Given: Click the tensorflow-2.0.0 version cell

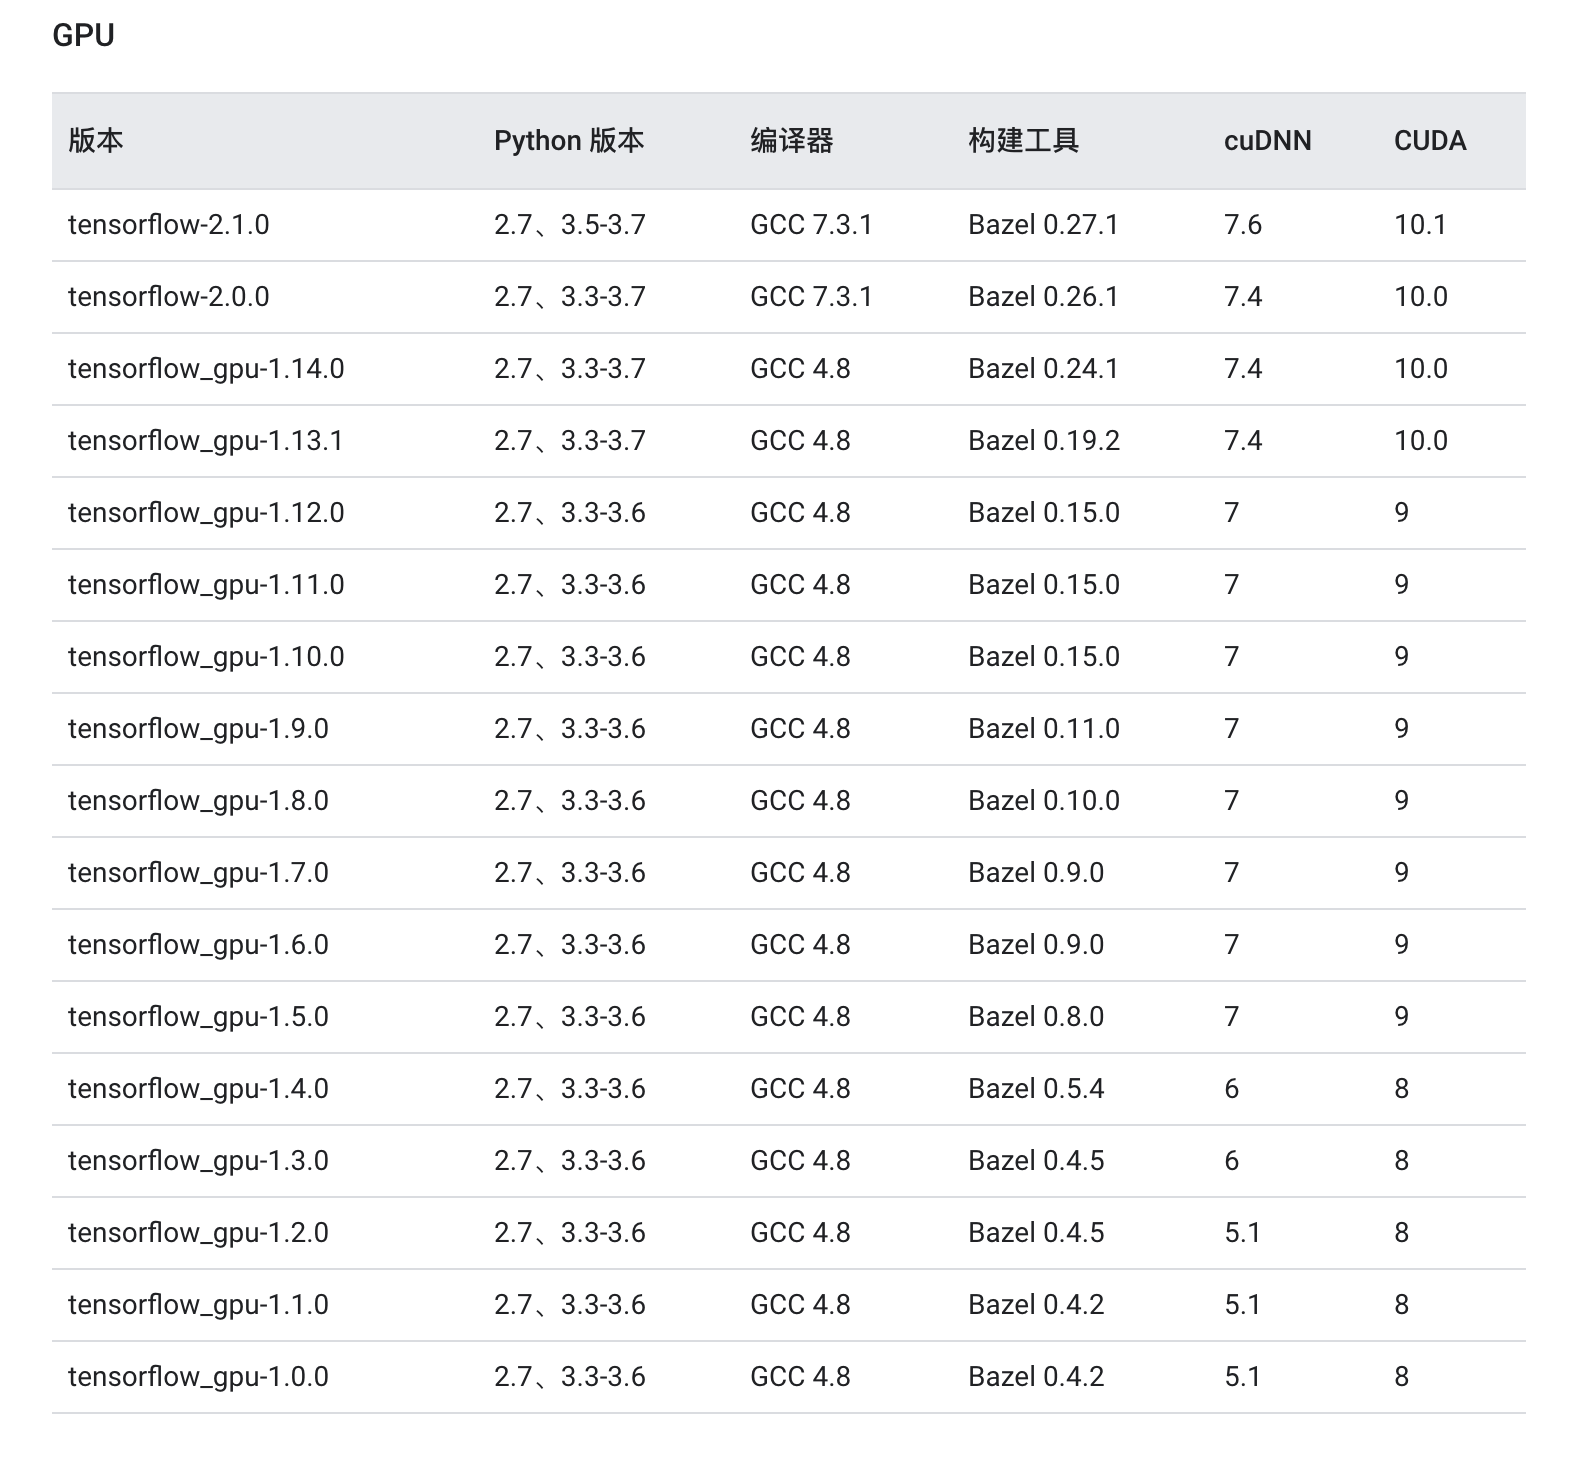Looking at the screenshot, I should click(169, 297).
